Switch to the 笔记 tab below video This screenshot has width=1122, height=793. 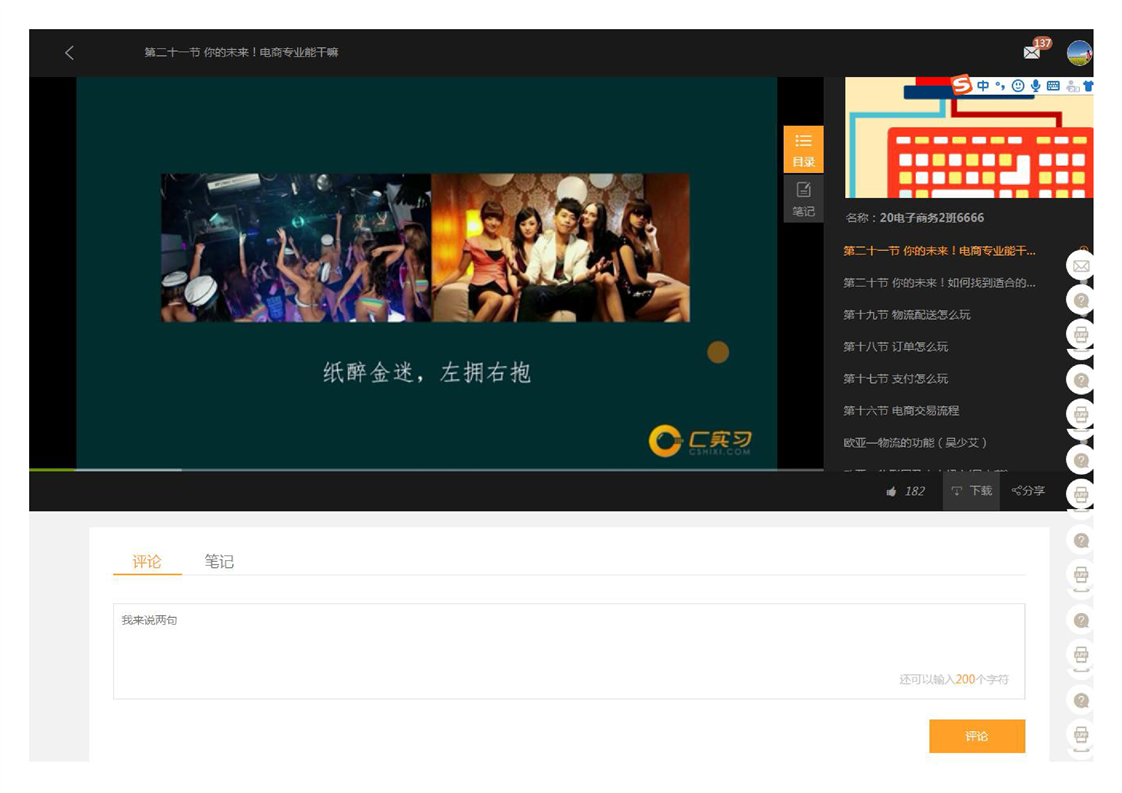coord(219,562)
